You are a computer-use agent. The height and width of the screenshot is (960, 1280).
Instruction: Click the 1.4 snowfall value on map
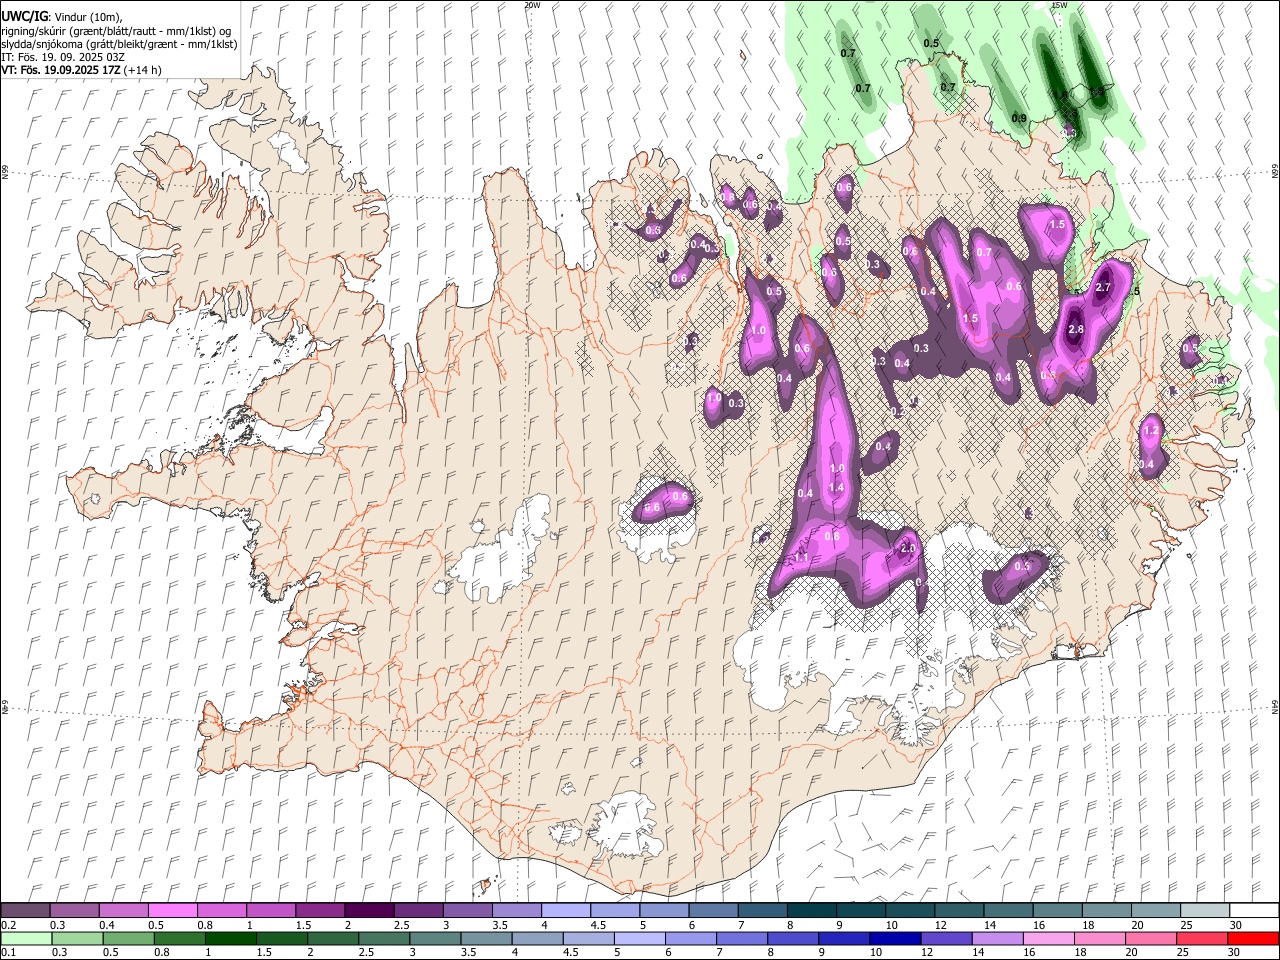[837, 487]
